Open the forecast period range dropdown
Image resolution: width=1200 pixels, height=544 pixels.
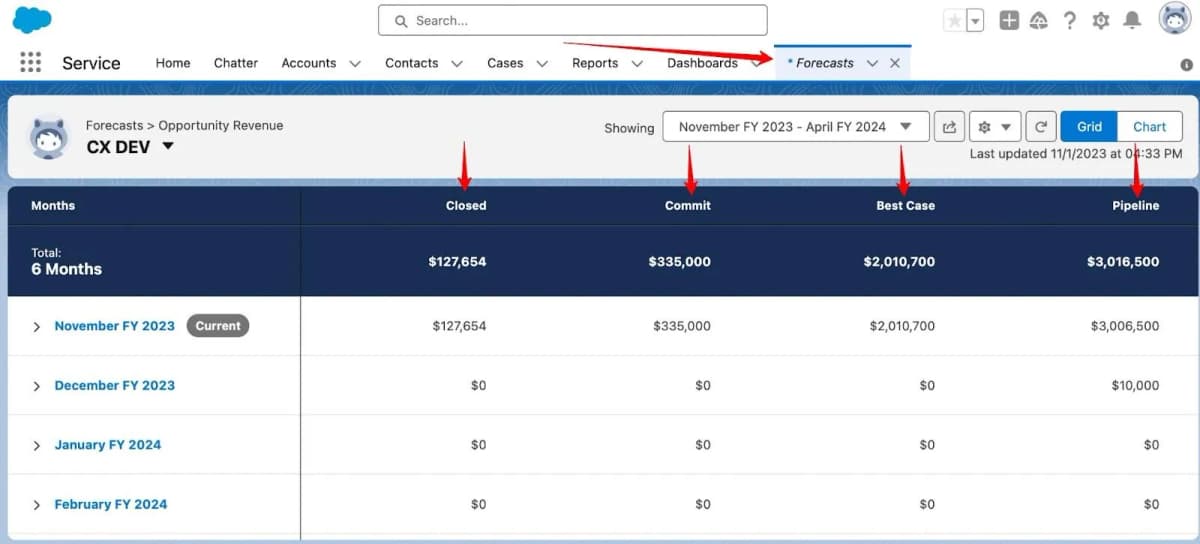pos(796,127)
